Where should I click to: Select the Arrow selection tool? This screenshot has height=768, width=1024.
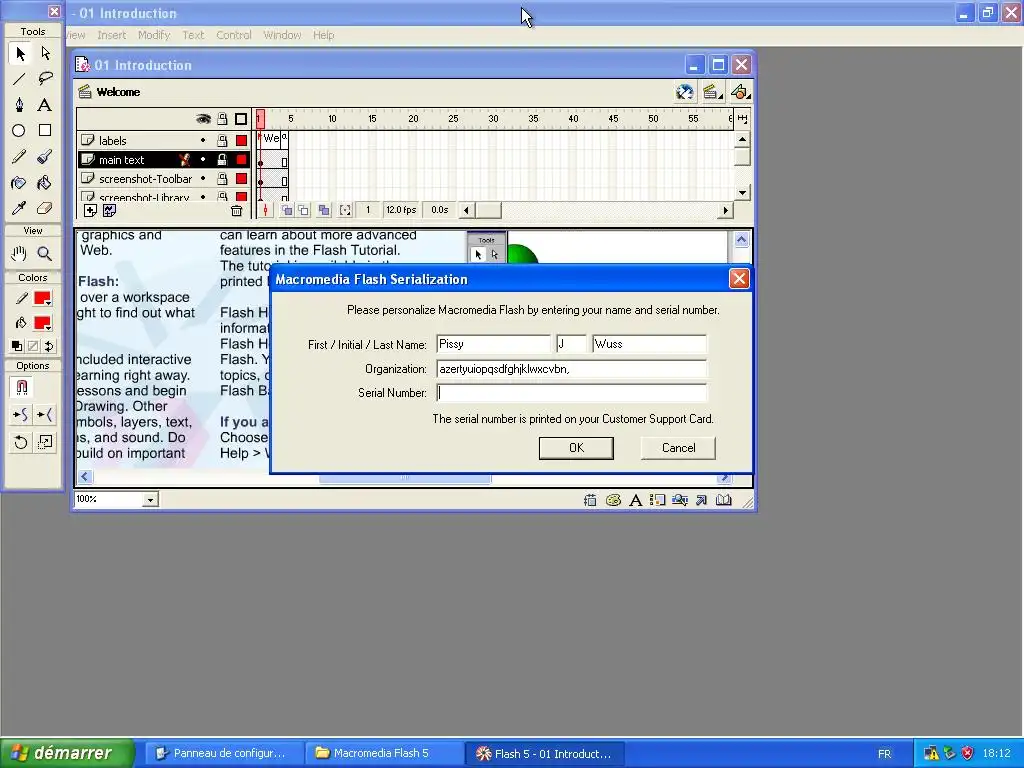20,53
